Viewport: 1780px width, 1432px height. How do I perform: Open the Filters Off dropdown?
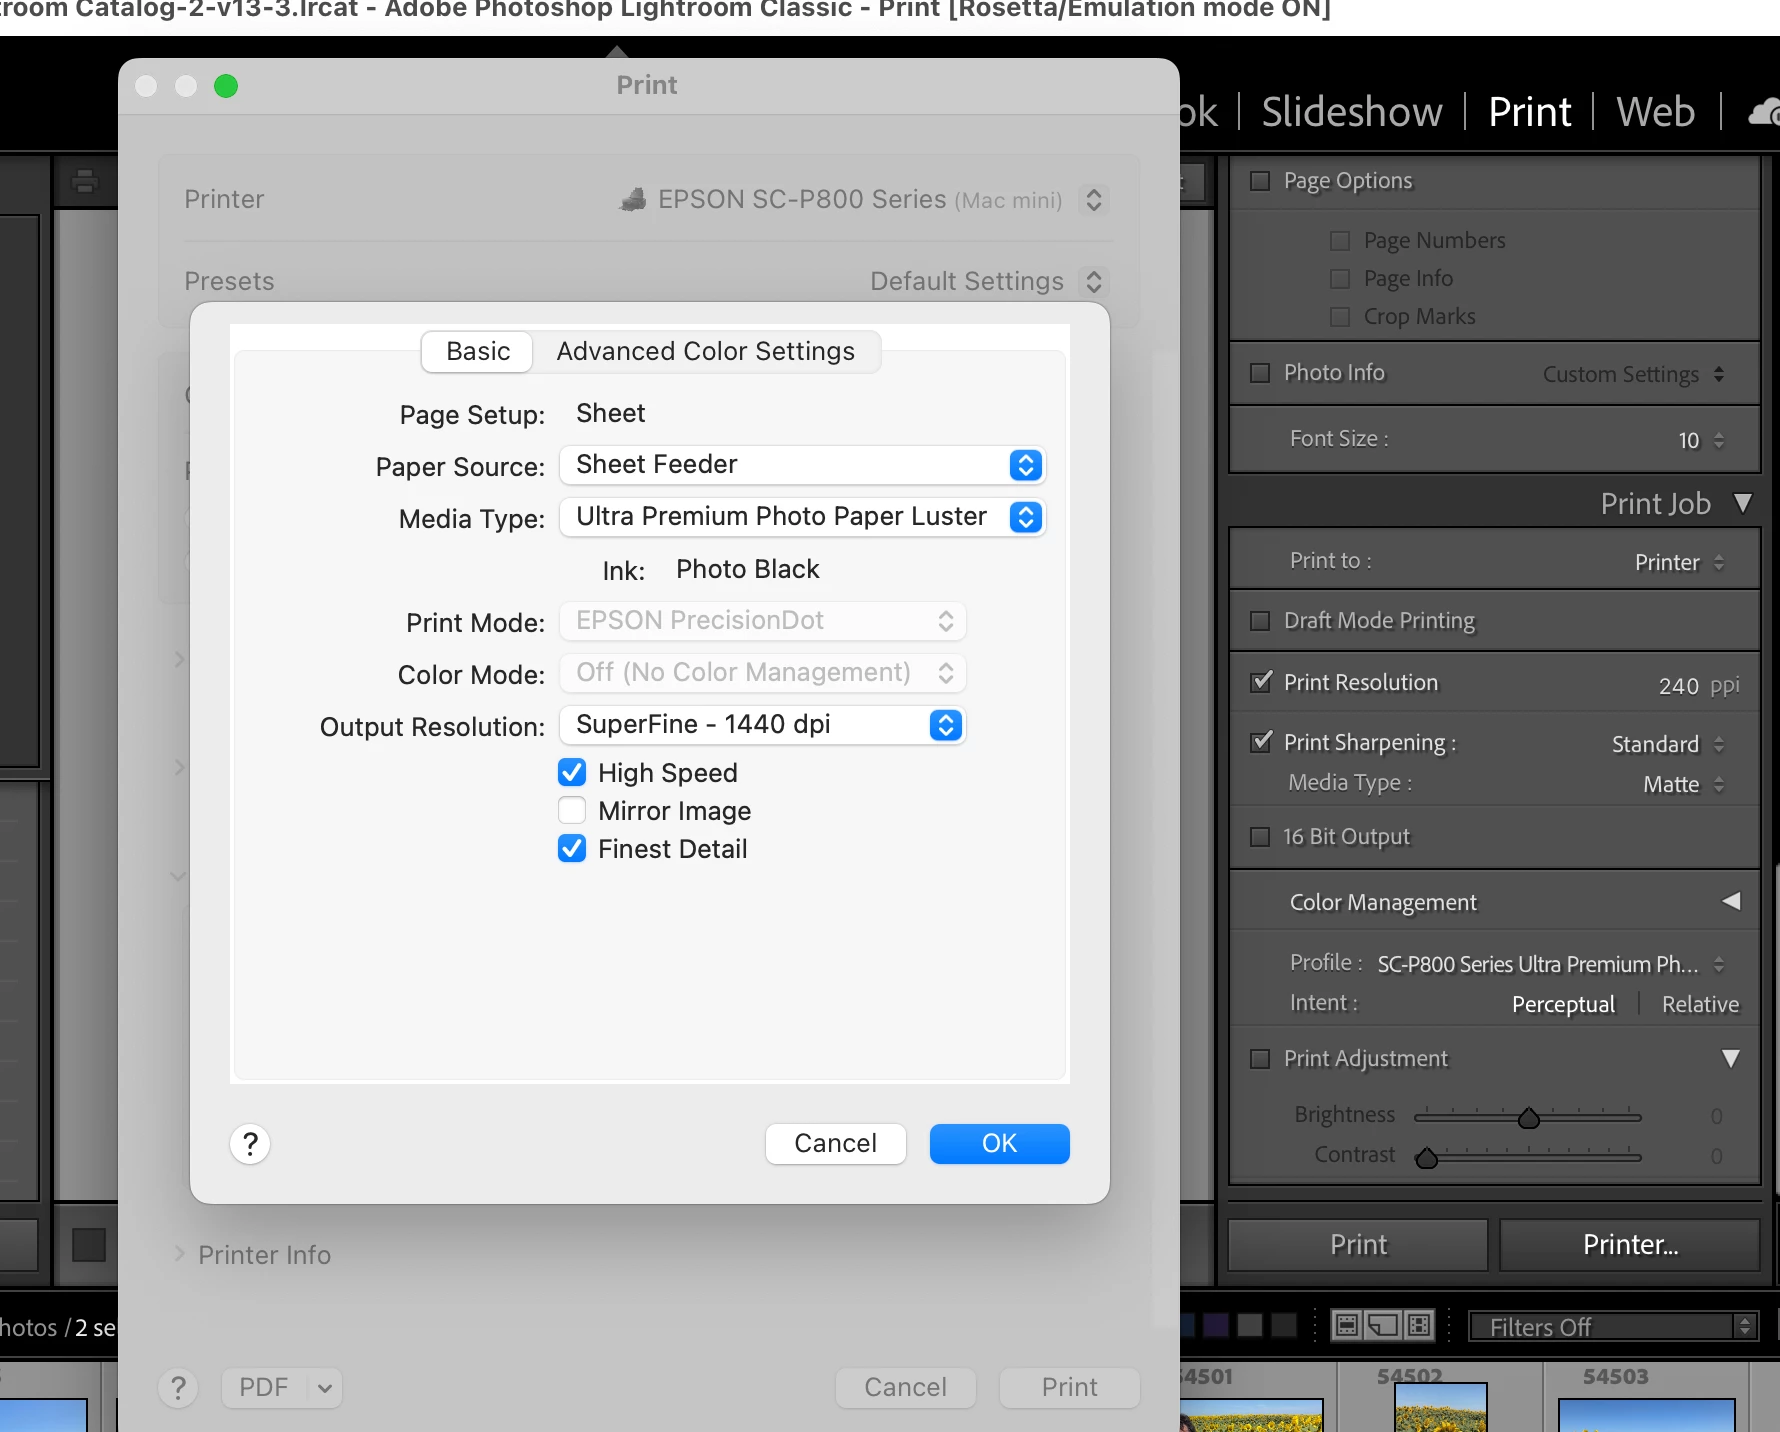click(x=1612, y=1327)
